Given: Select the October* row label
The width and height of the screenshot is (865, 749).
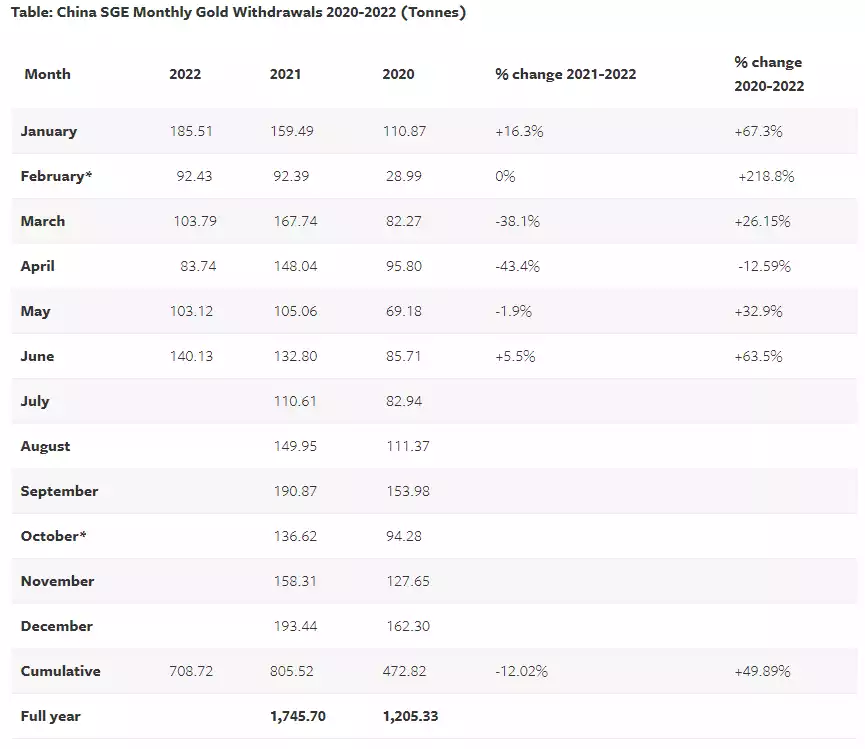Looking at the screenshot, I should pyautogui.click(x=53, y=536).
